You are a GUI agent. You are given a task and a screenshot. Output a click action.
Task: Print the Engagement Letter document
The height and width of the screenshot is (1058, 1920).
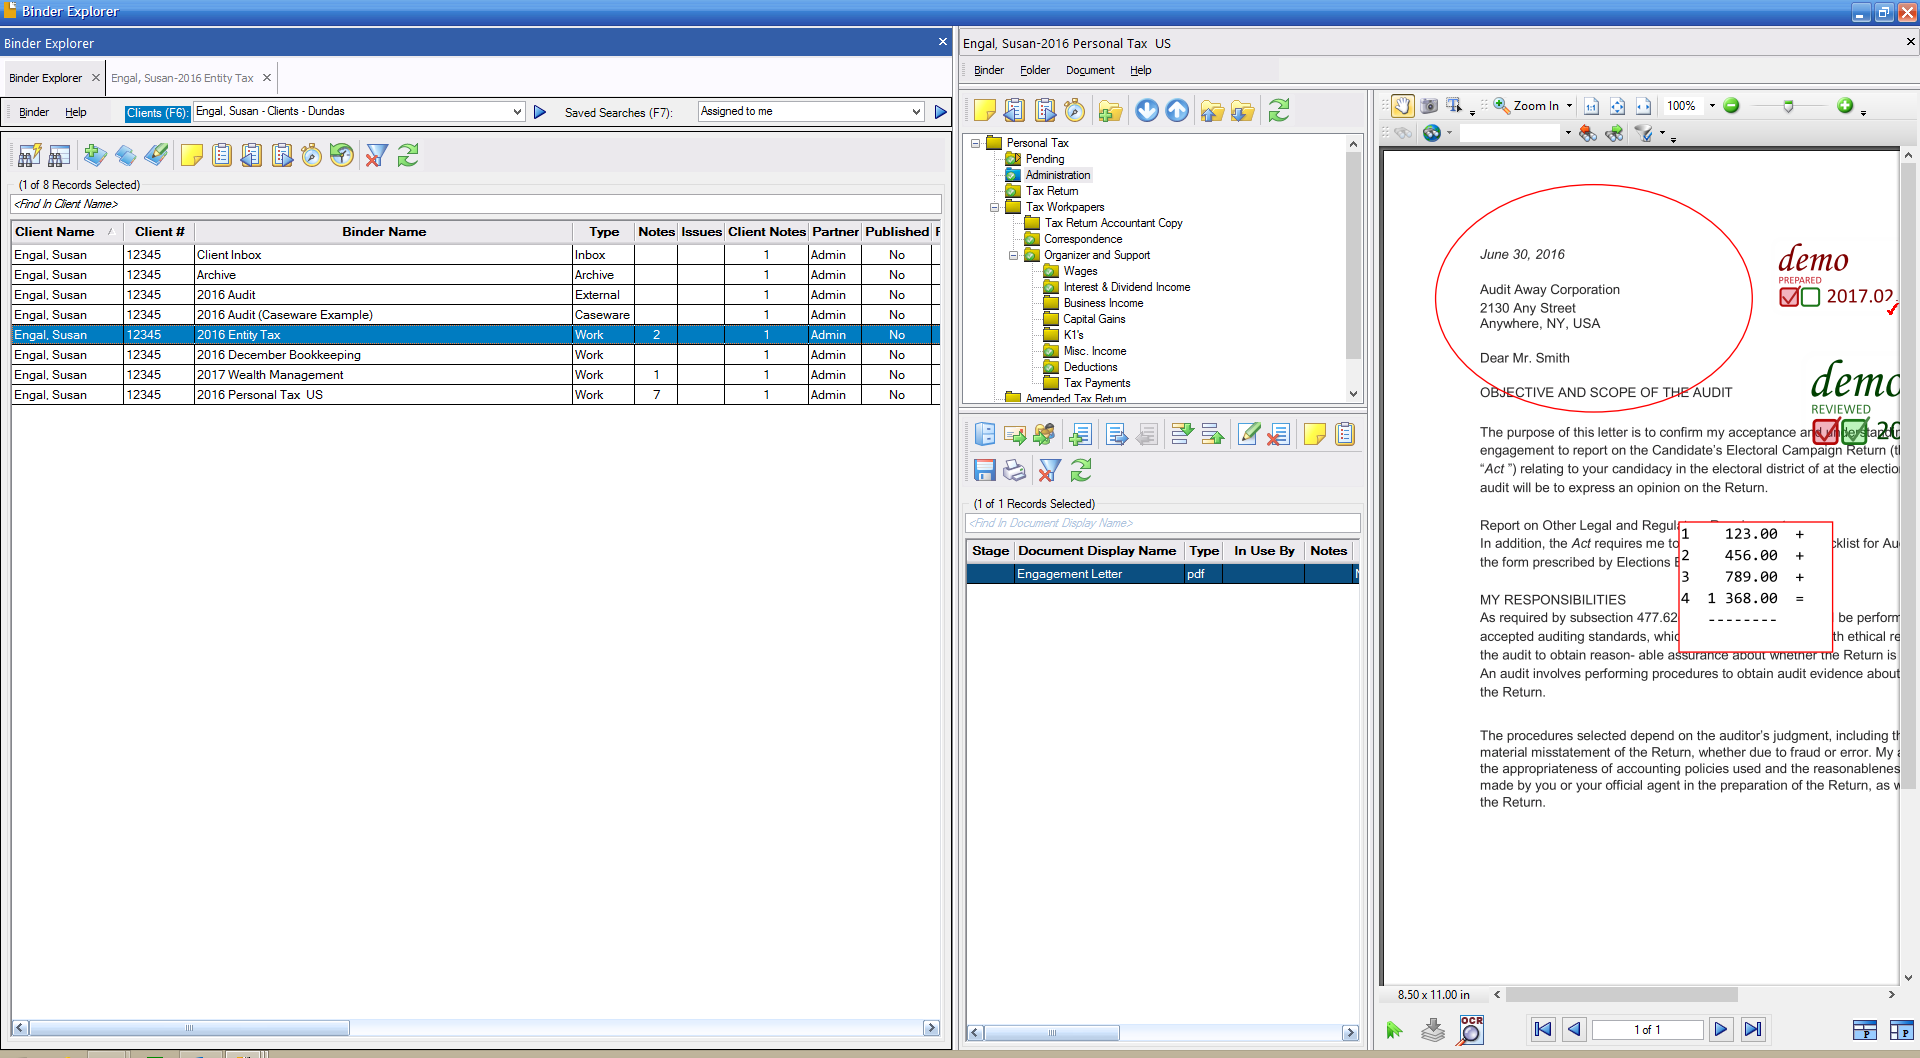1015,470
